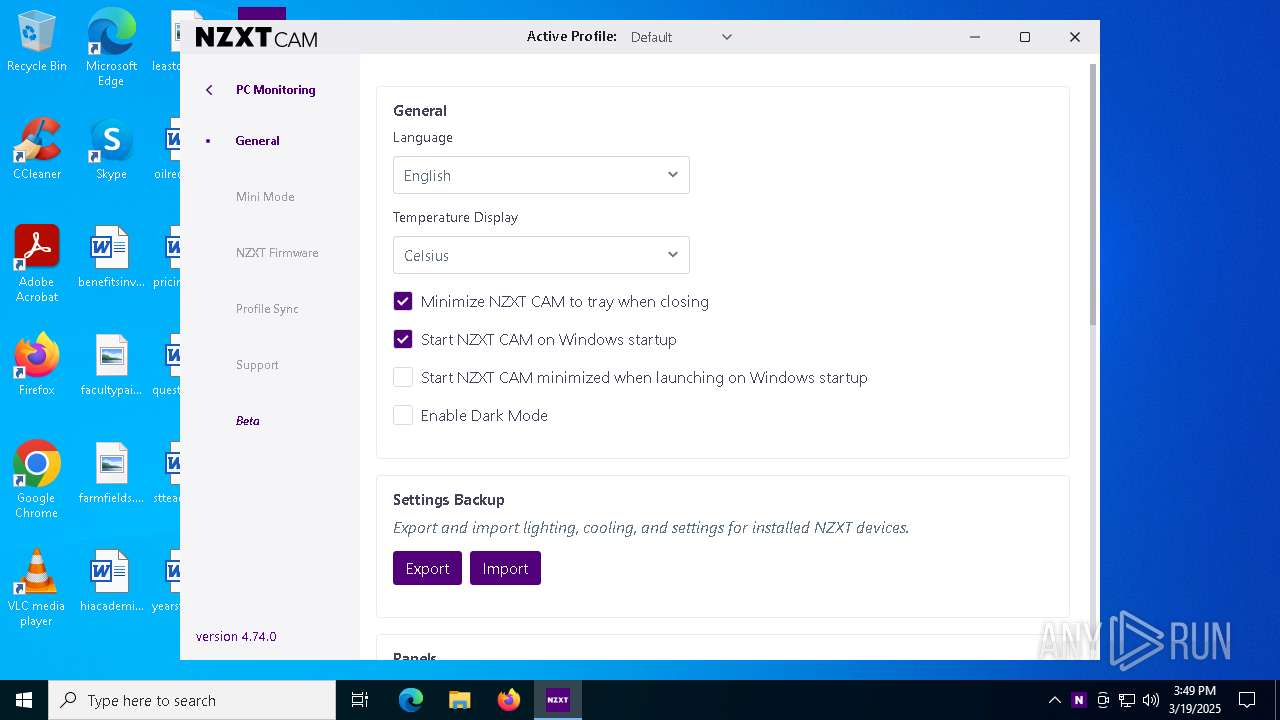Launch CCleaner from the desktop
Image resolution: width=1280 pixels, height=720 pixels.
[x=37, y=150]
